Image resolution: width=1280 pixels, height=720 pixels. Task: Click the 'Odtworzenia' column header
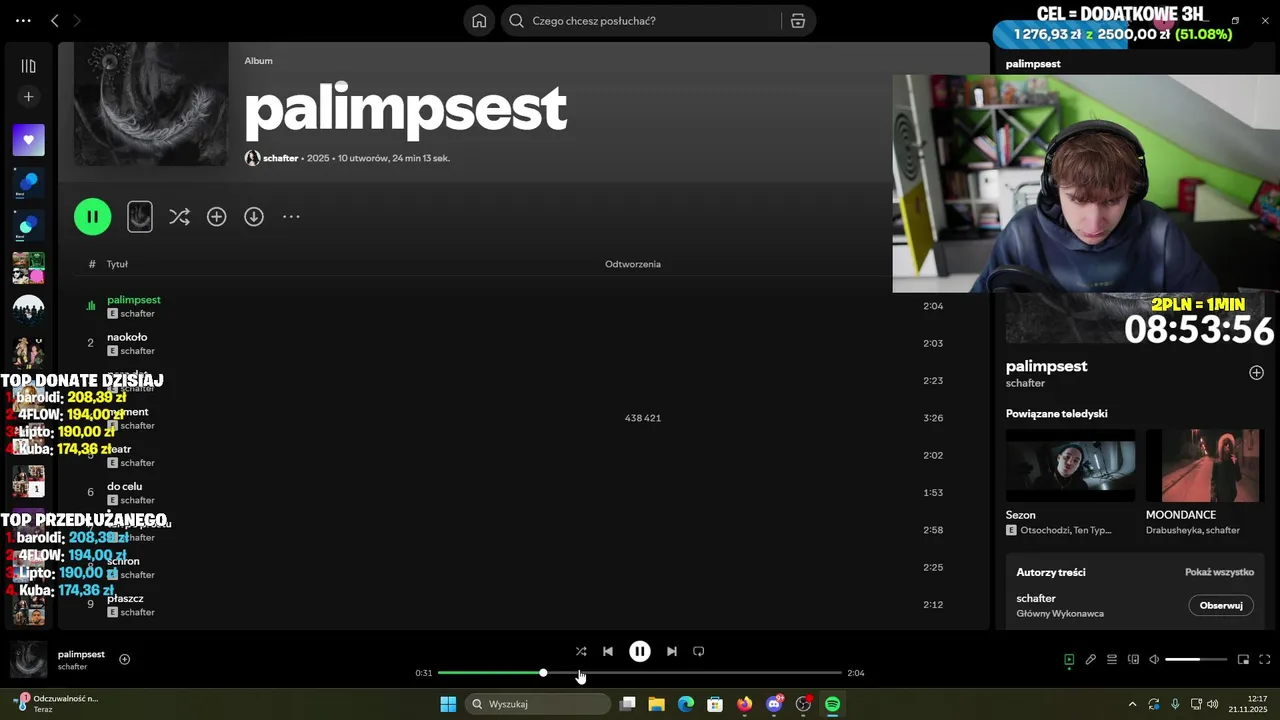pos(633,264)
